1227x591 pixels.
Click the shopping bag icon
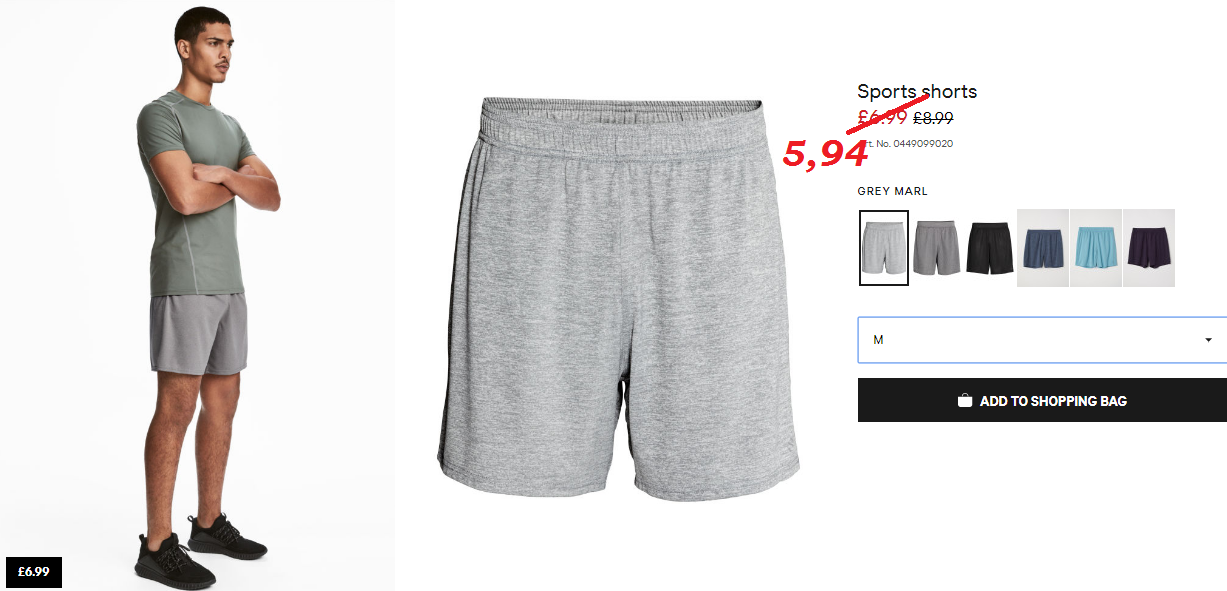[x=965, y=401]
